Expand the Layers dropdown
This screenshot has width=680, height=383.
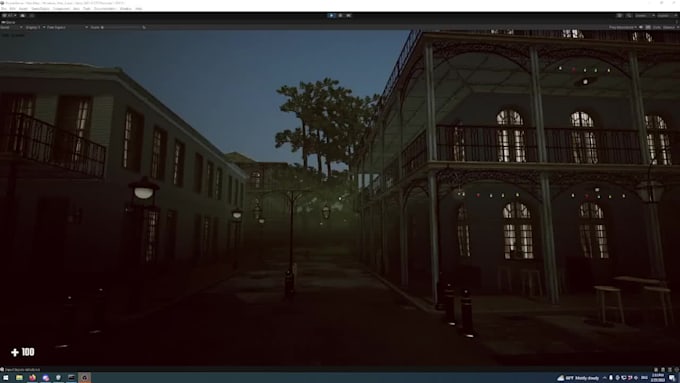point(645,16)
